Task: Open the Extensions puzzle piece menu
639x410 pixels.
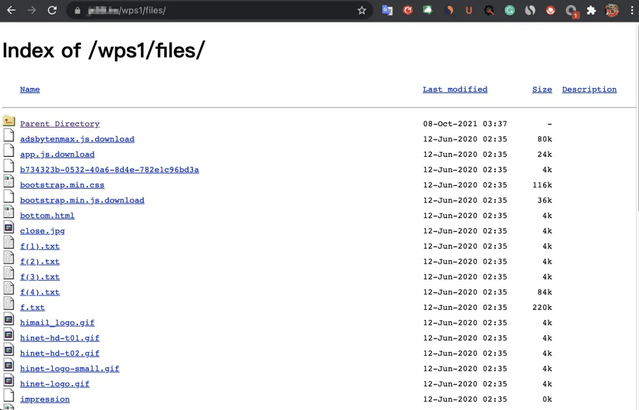Action: coord(591,11)
